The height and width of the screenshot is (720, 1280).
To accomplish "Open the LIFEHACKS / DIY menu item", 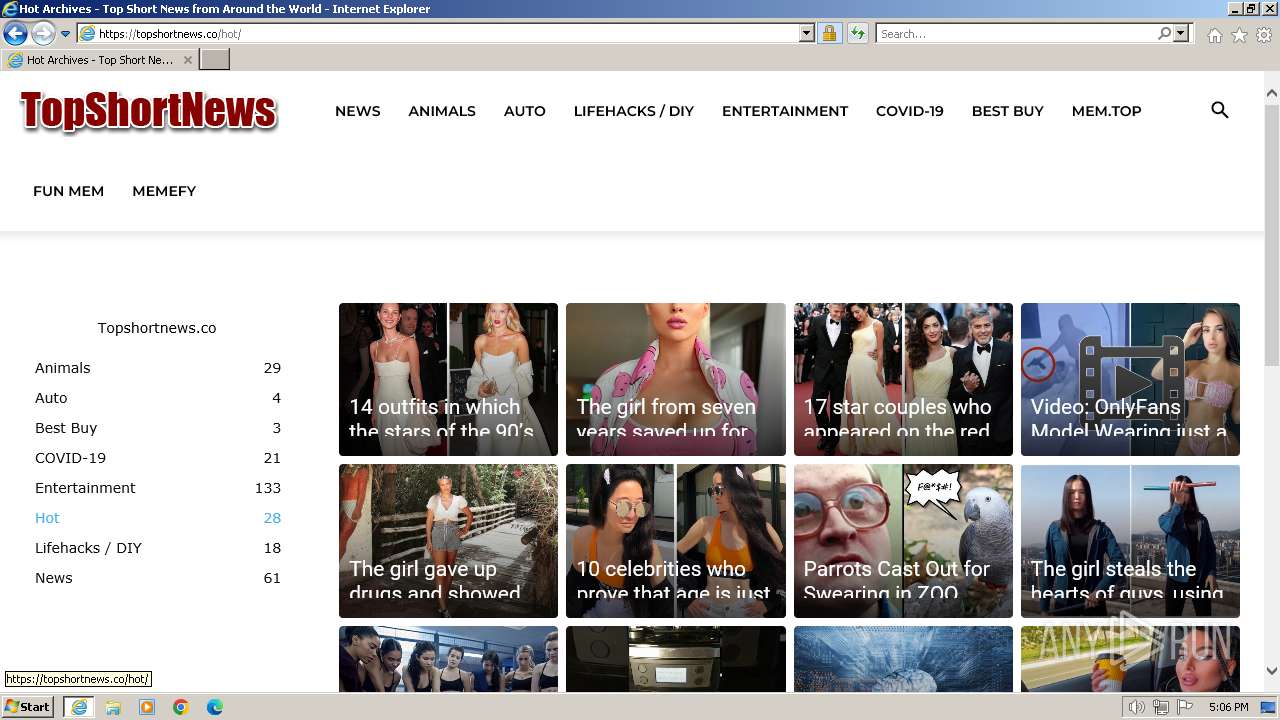I will pyautogui.click(x=634, y=111).
